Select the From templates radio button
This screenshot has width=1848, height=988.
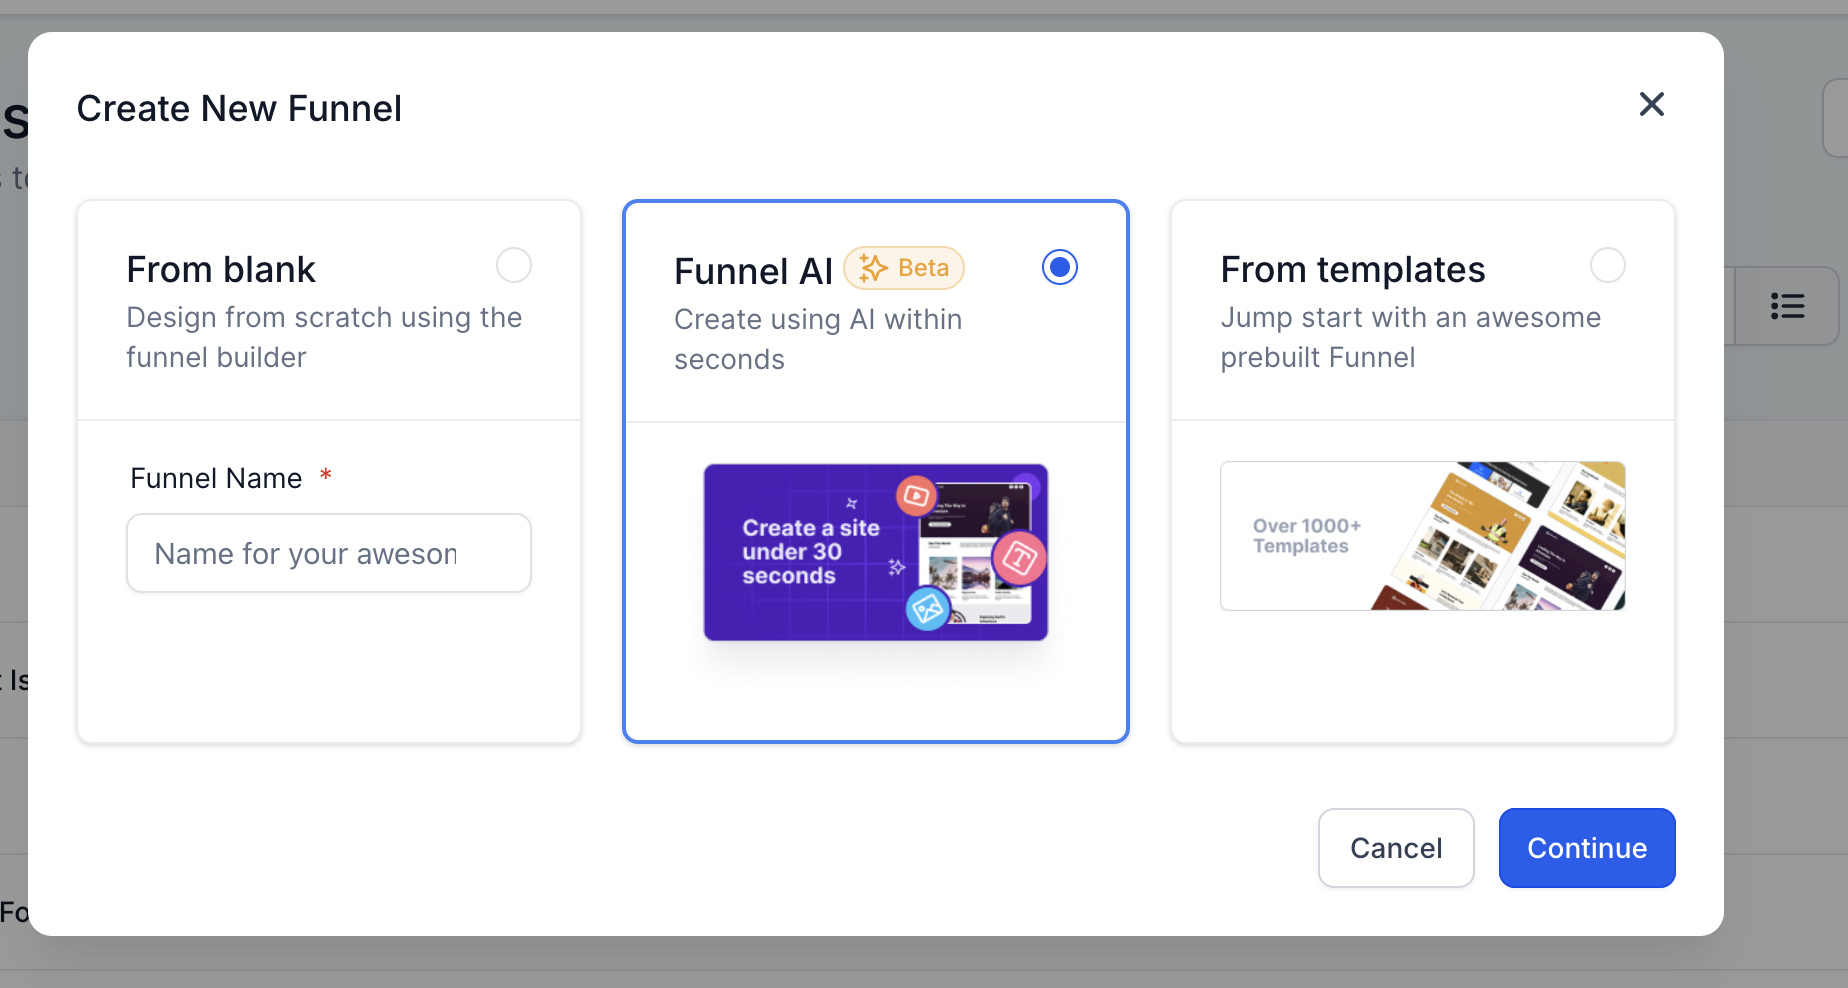coord(1607,265)
